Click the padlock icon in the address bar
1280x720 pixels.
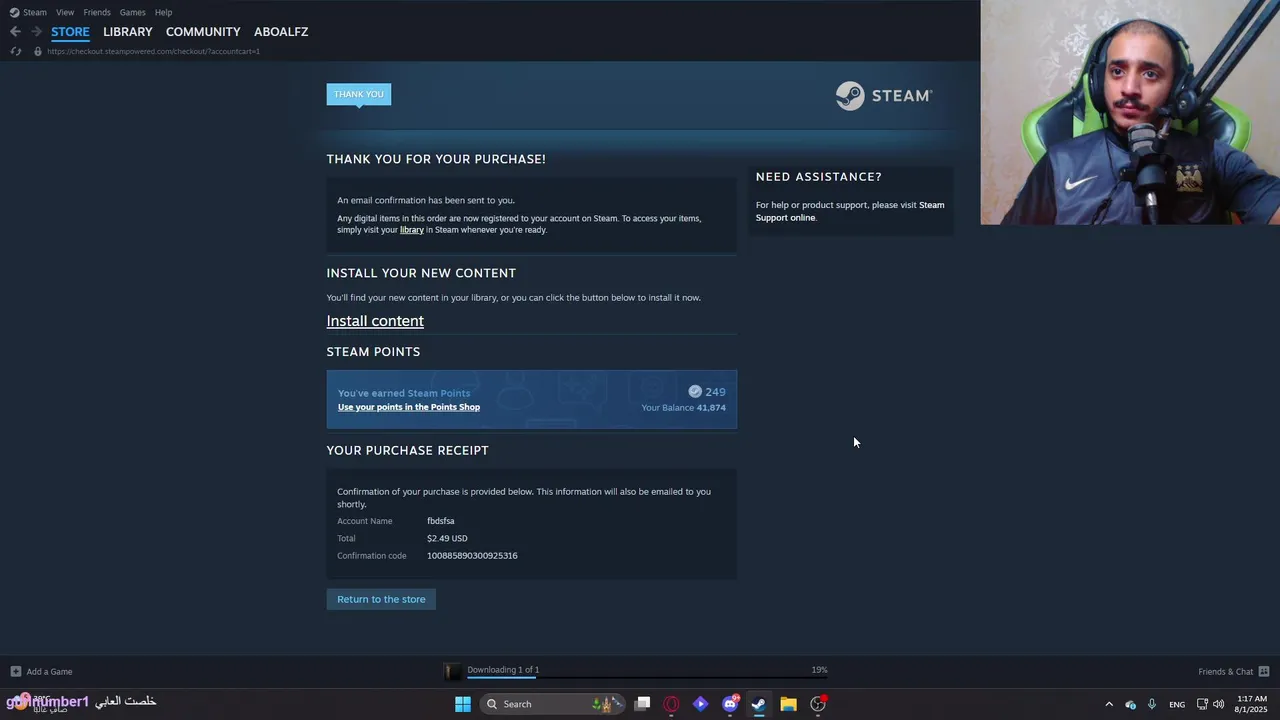click(x=38, y=51)
